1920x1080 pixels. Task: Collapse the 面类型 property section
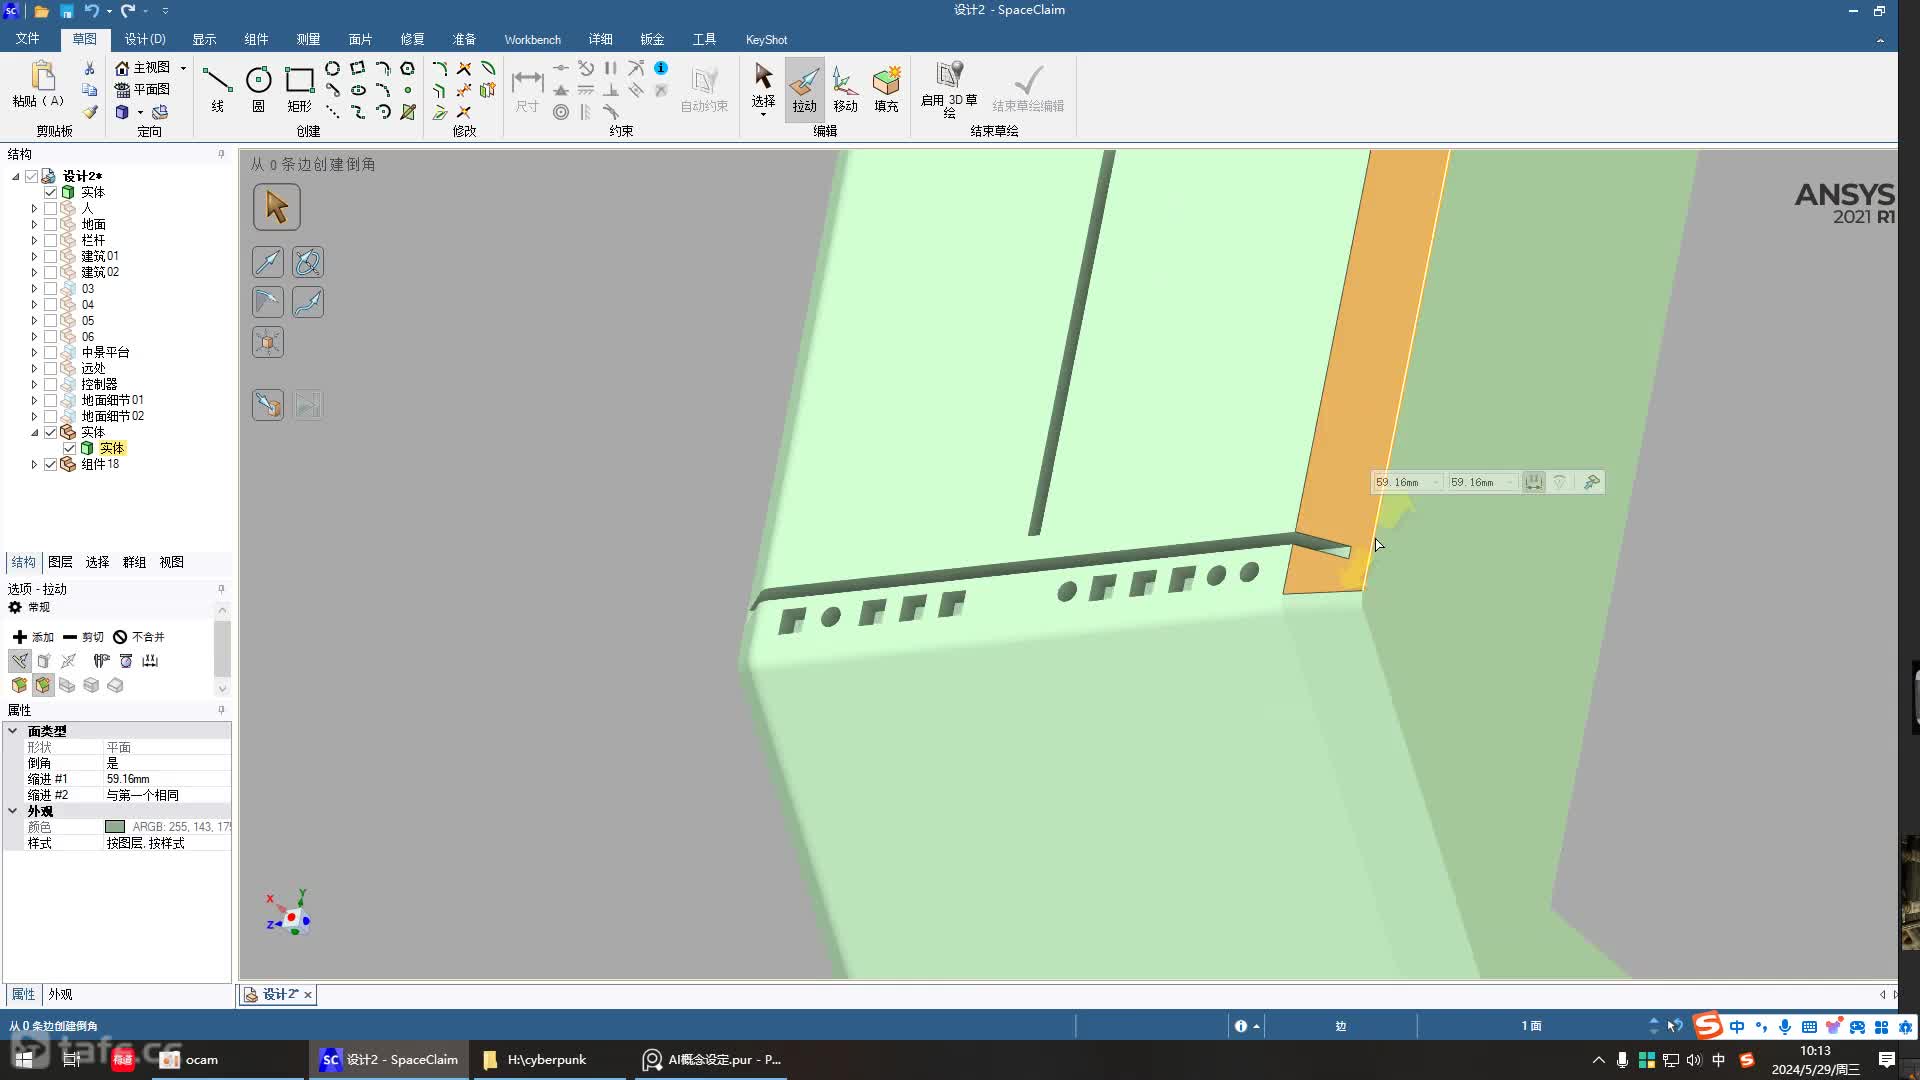pos(13,730)
